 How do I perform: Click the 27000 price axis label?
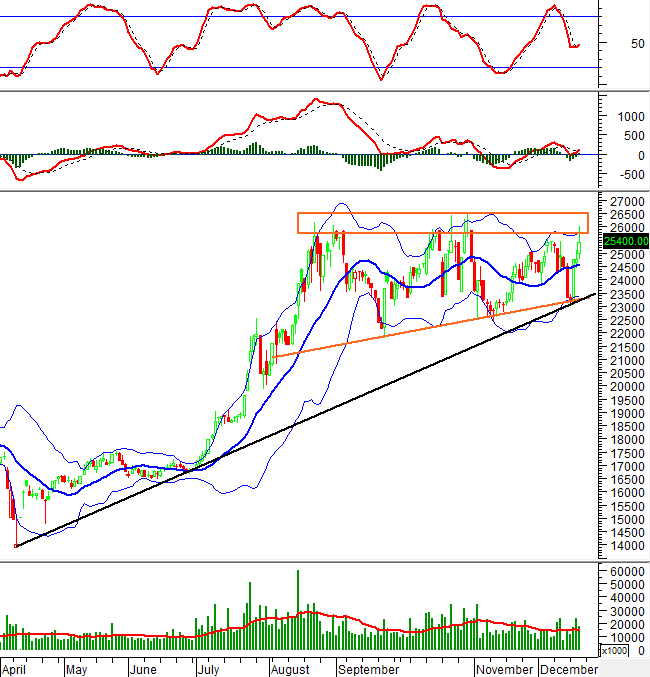624,201
